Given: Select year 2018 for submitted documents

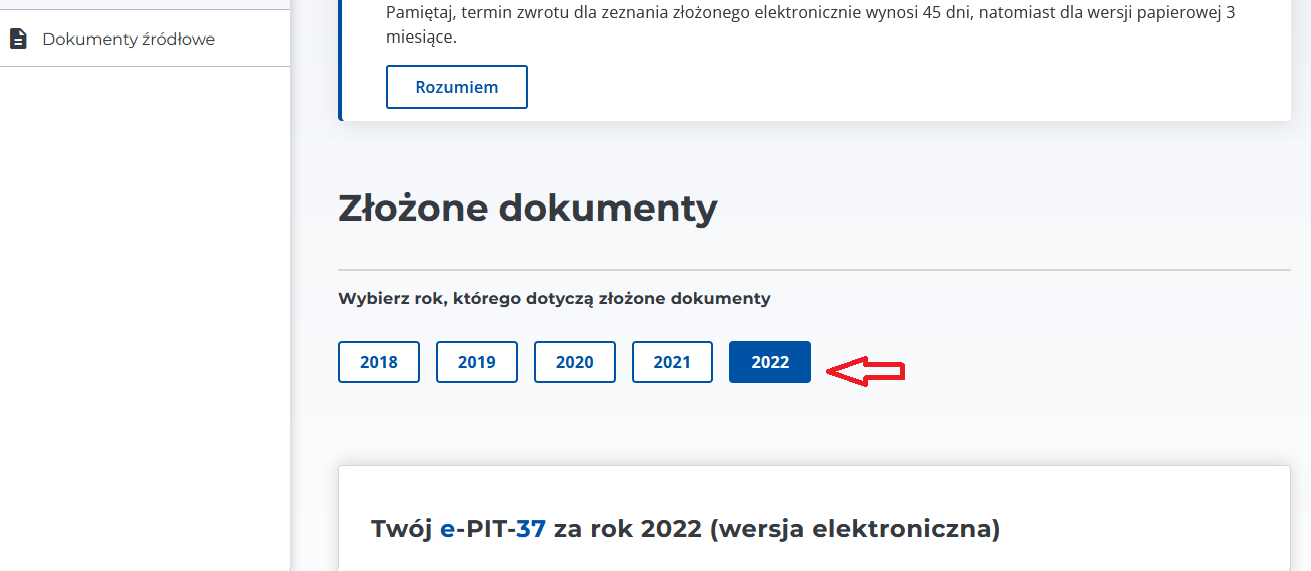Looking at the screenshot, I should [379, 362].
